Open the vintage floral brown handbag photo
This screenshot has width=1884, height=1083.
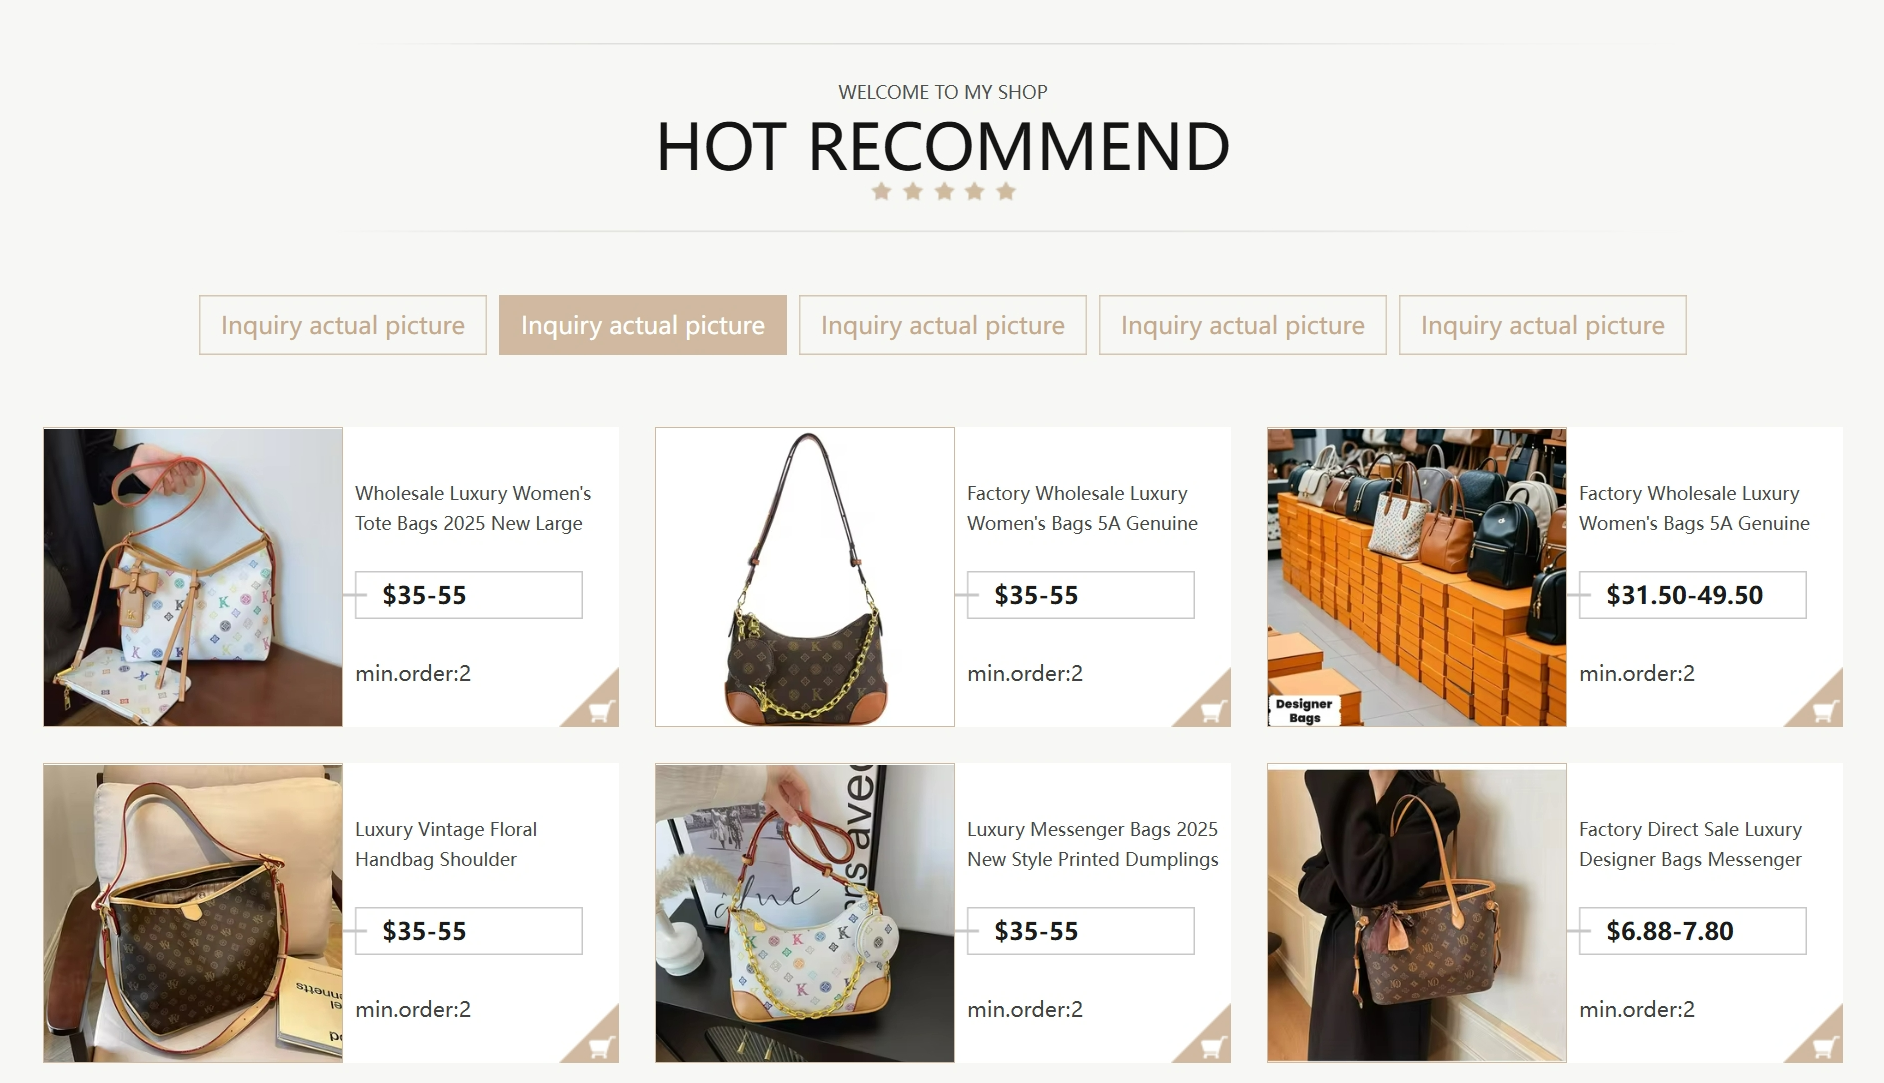click(193, 913)
